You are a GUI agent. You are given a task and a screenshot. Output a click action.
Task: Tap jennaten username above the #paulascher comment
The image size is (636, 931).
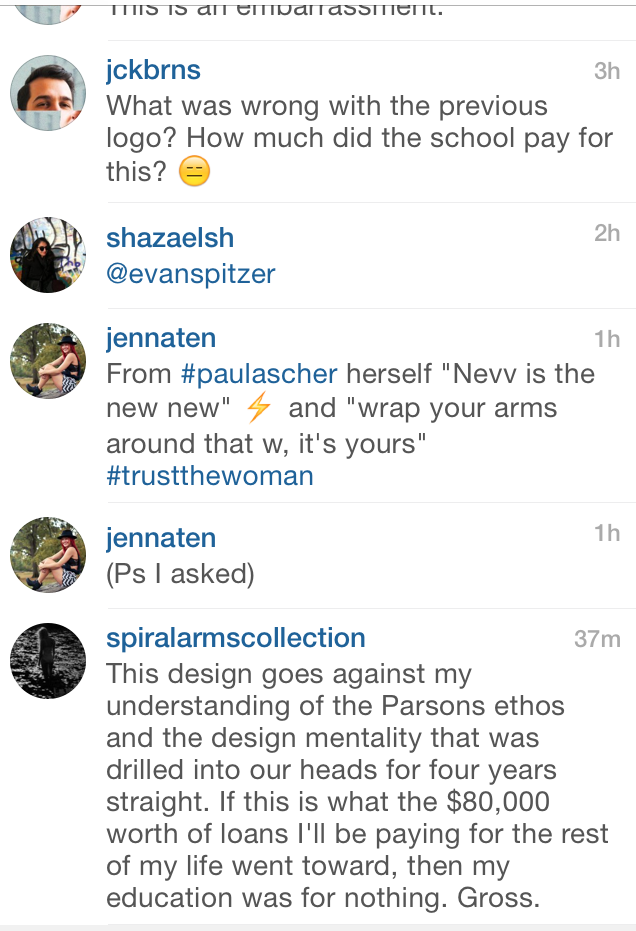[161, 338]
